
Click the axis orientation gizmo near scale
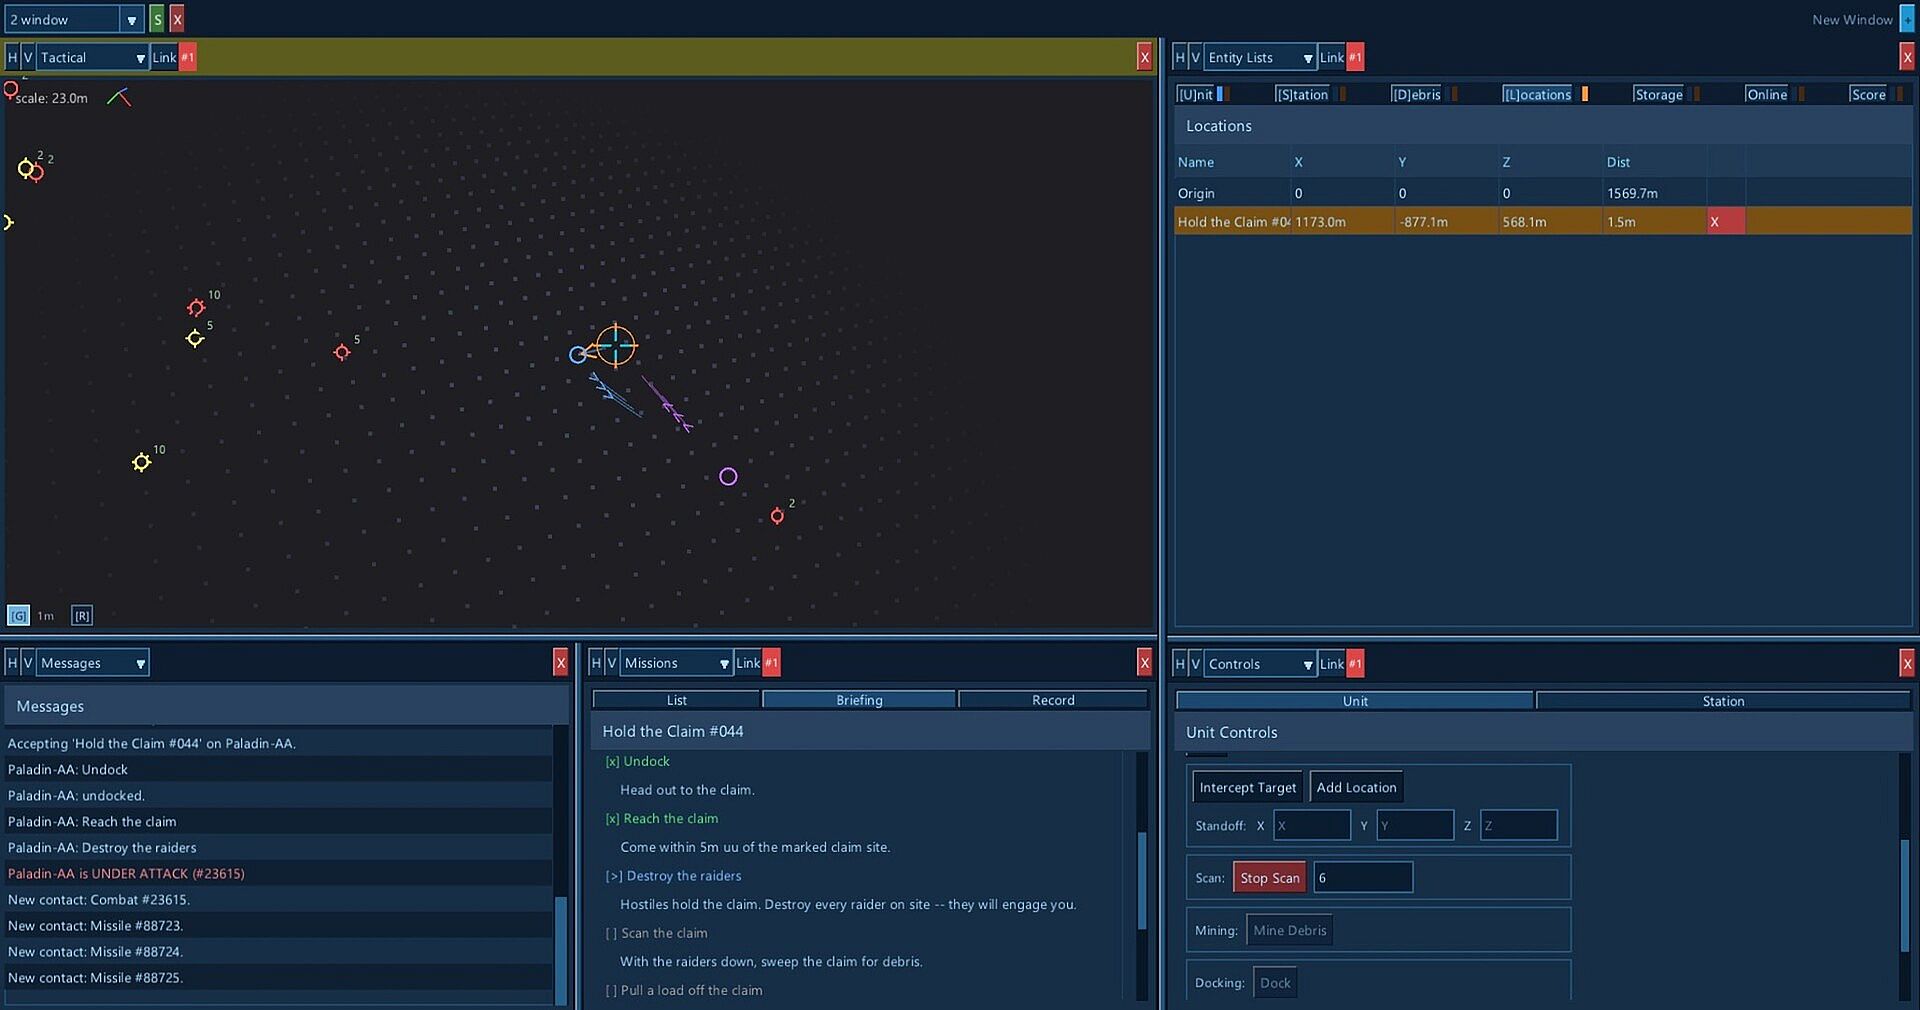(119, 97)
